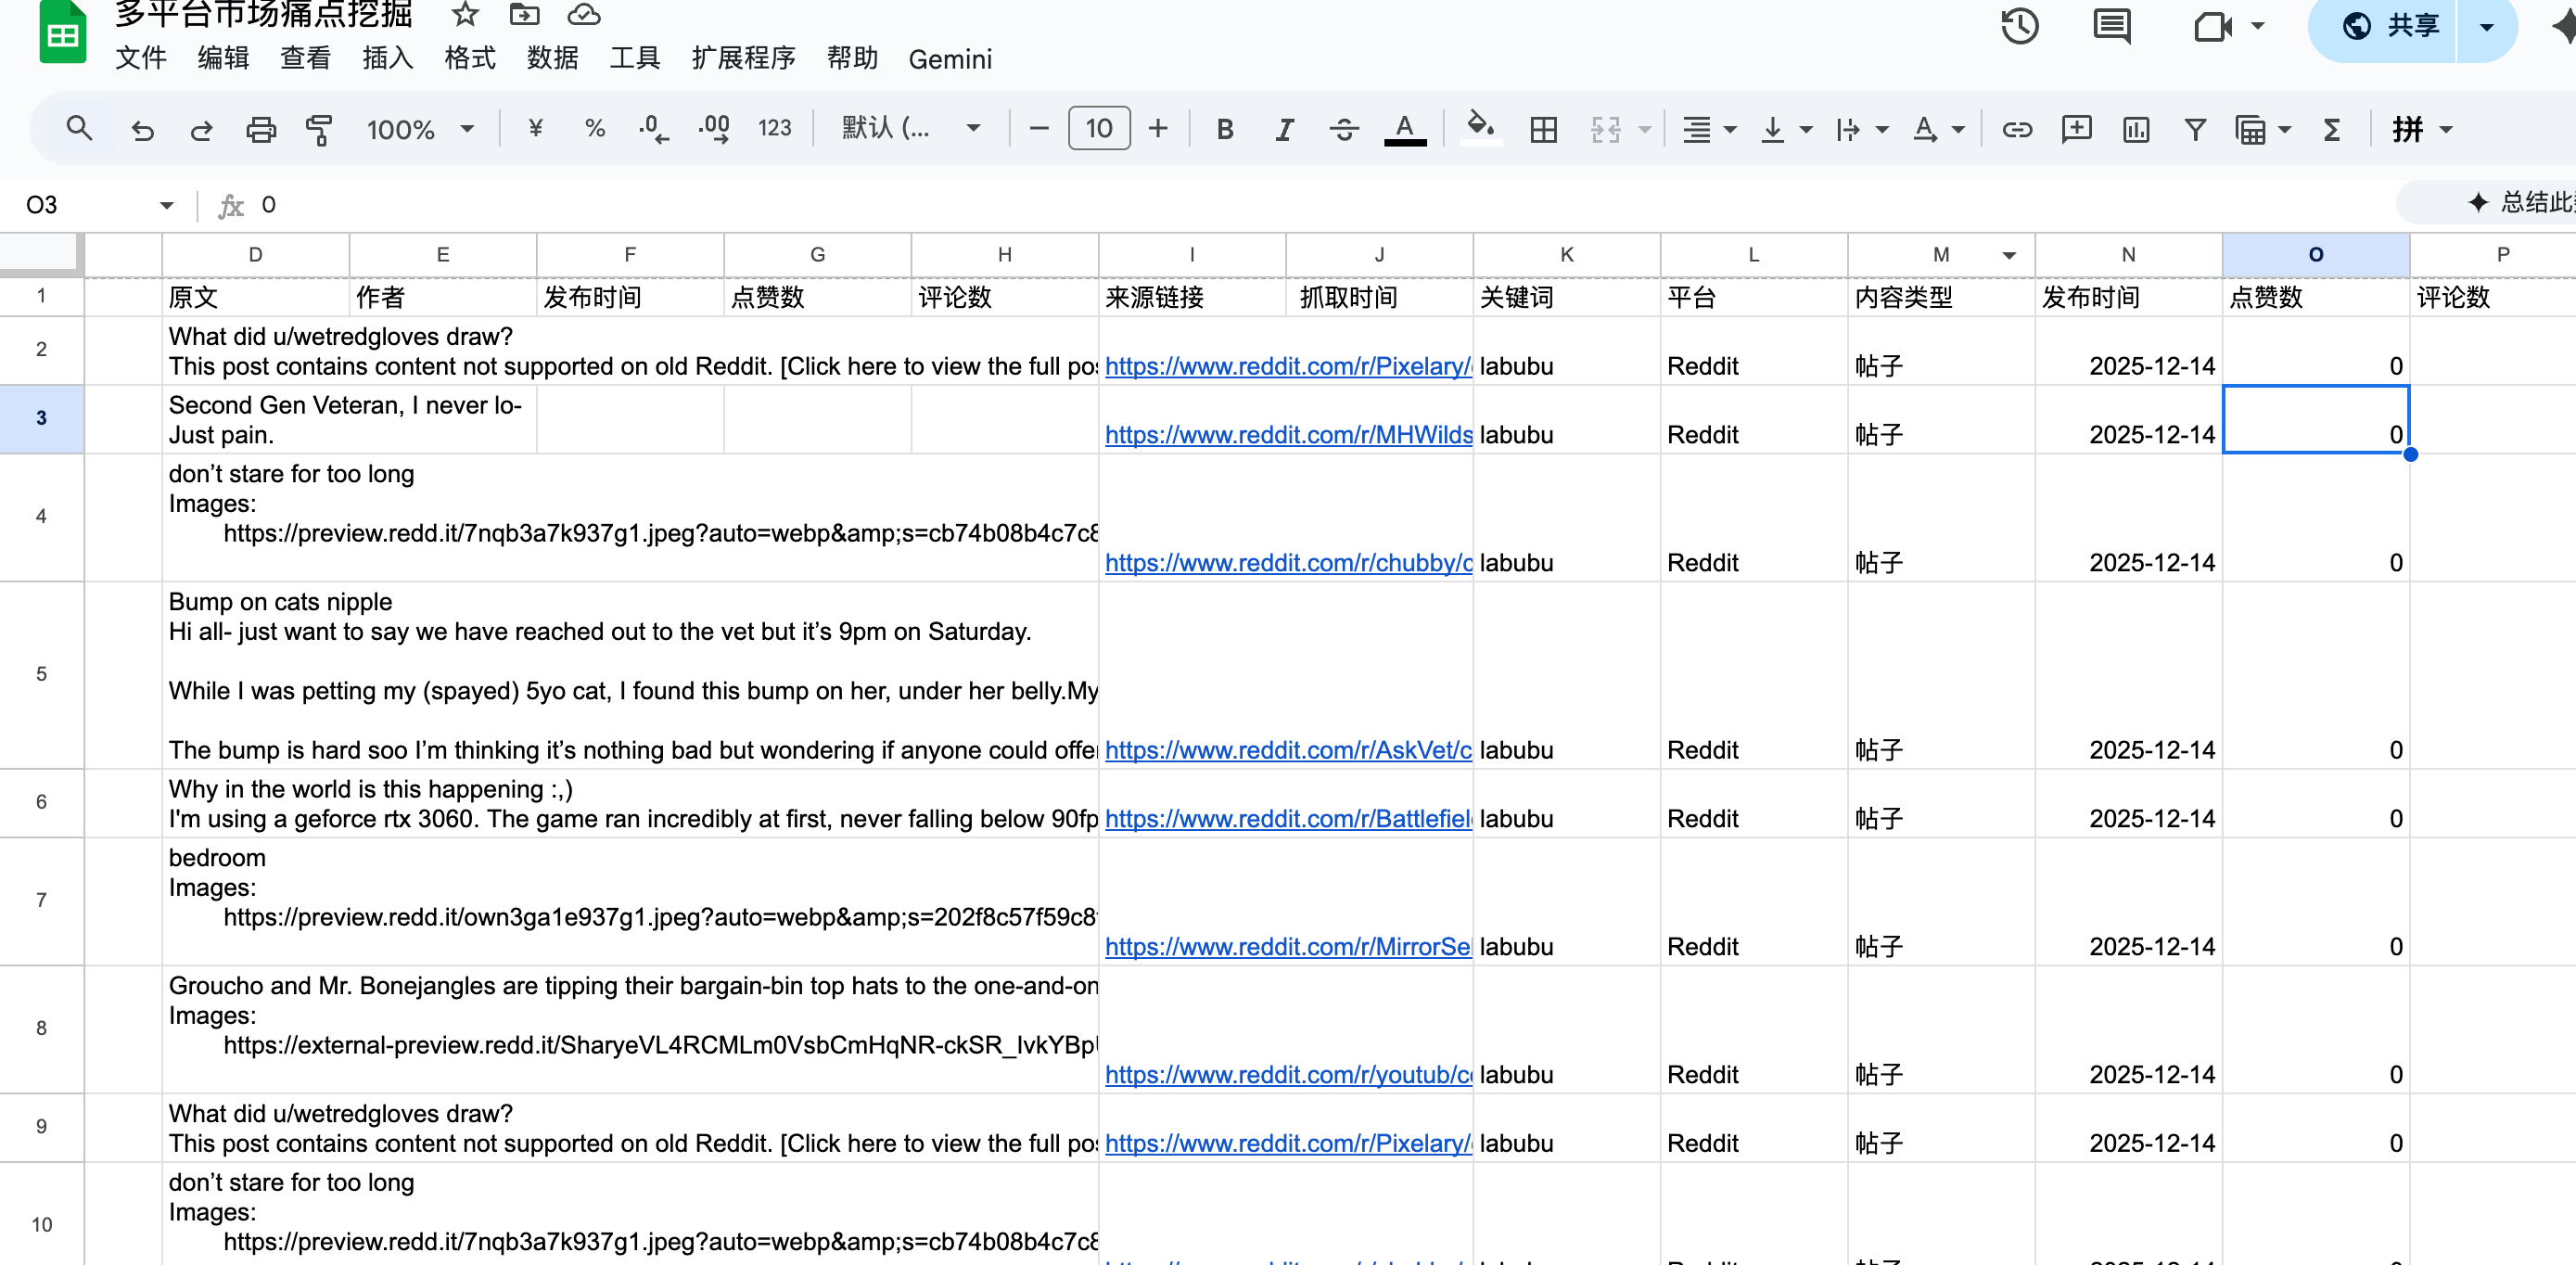Open the fill color paint bucket
This screenshot has height=1265, width=2576.
click(x=1479, y=129)
